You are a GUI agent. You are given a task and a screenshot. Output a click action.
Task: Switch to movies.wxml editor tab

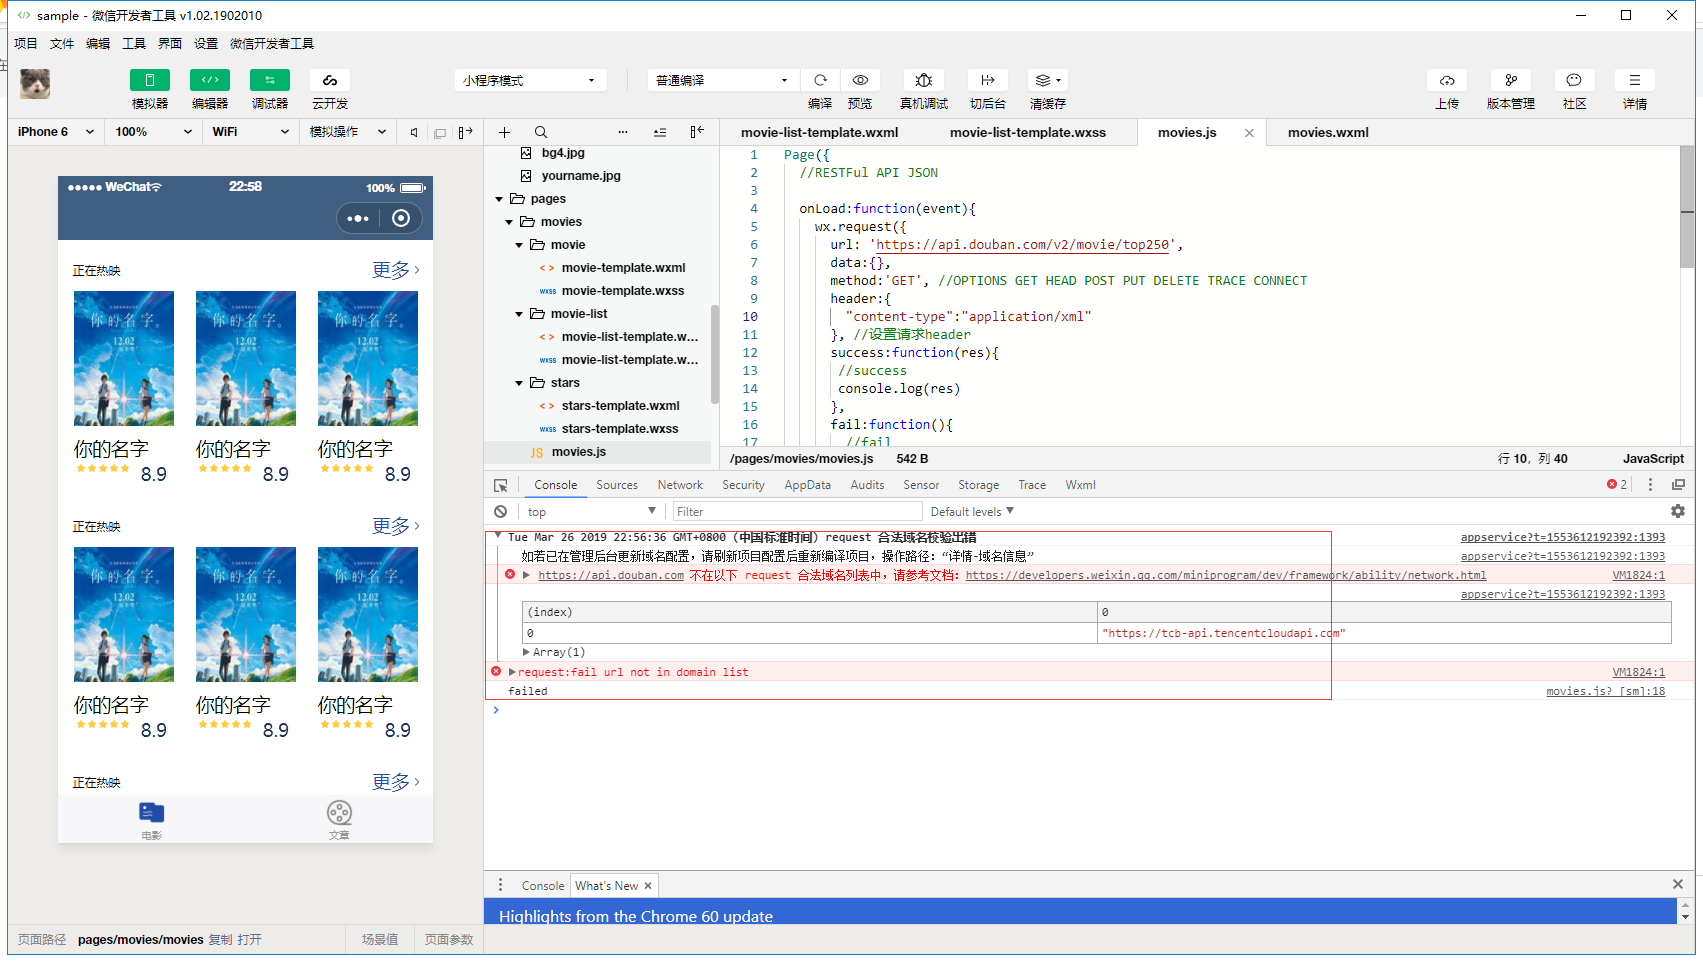coord(1328,132)
